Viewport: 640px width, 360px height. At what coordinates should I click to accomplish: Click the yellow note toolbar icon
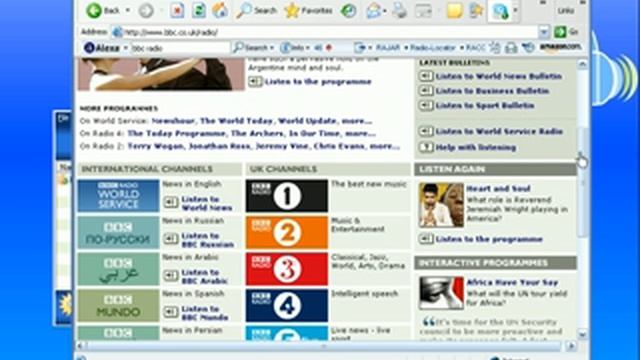pyautogui.click(x=454, y=11)
